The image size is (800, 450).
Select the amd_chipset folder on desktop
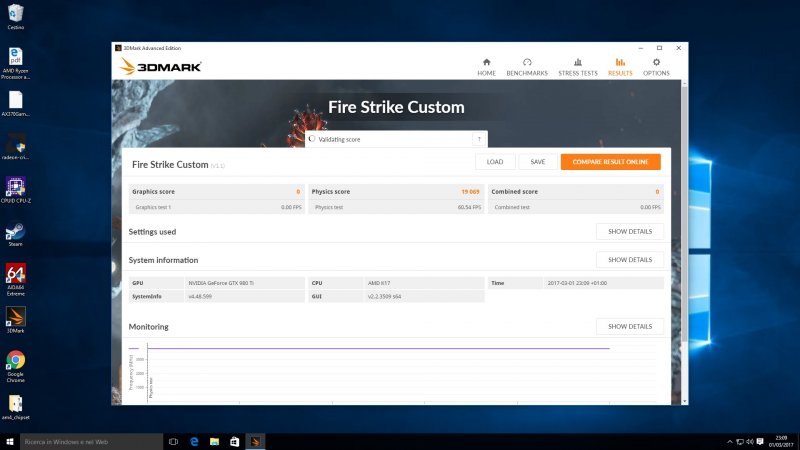click(x=15, y=407)
